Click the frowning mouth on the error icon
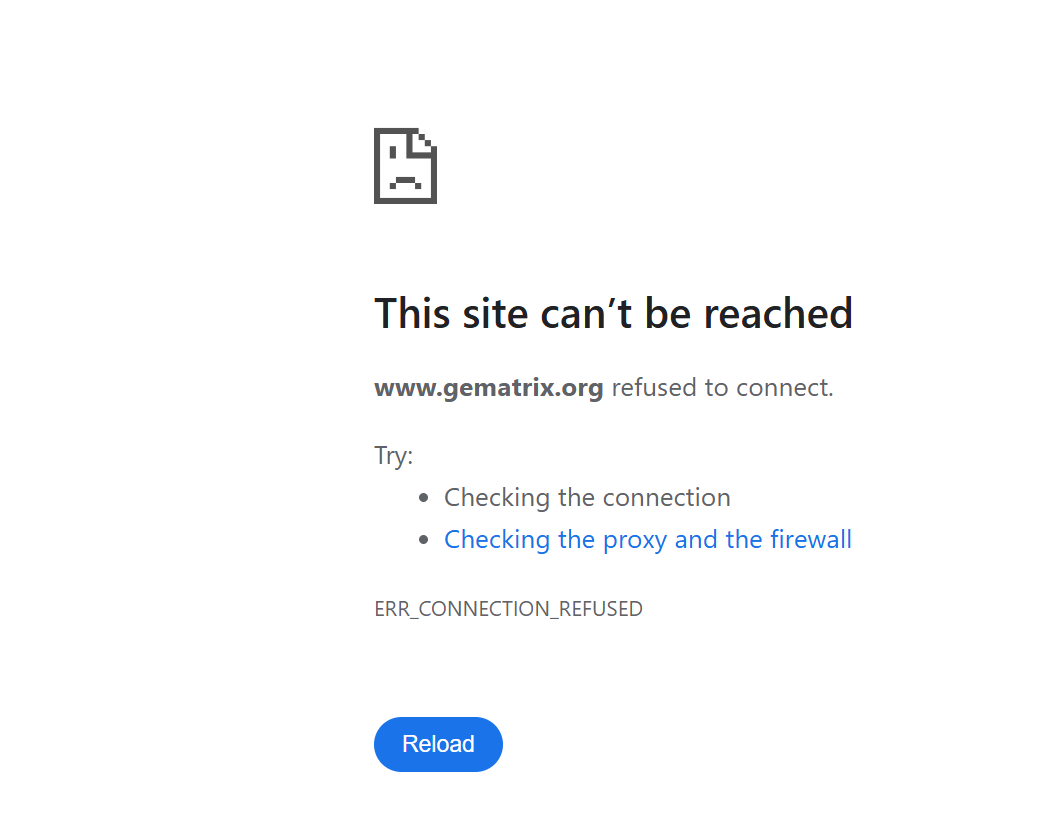The width and height of the screenshot is (1058, 817). coord(405,181)
